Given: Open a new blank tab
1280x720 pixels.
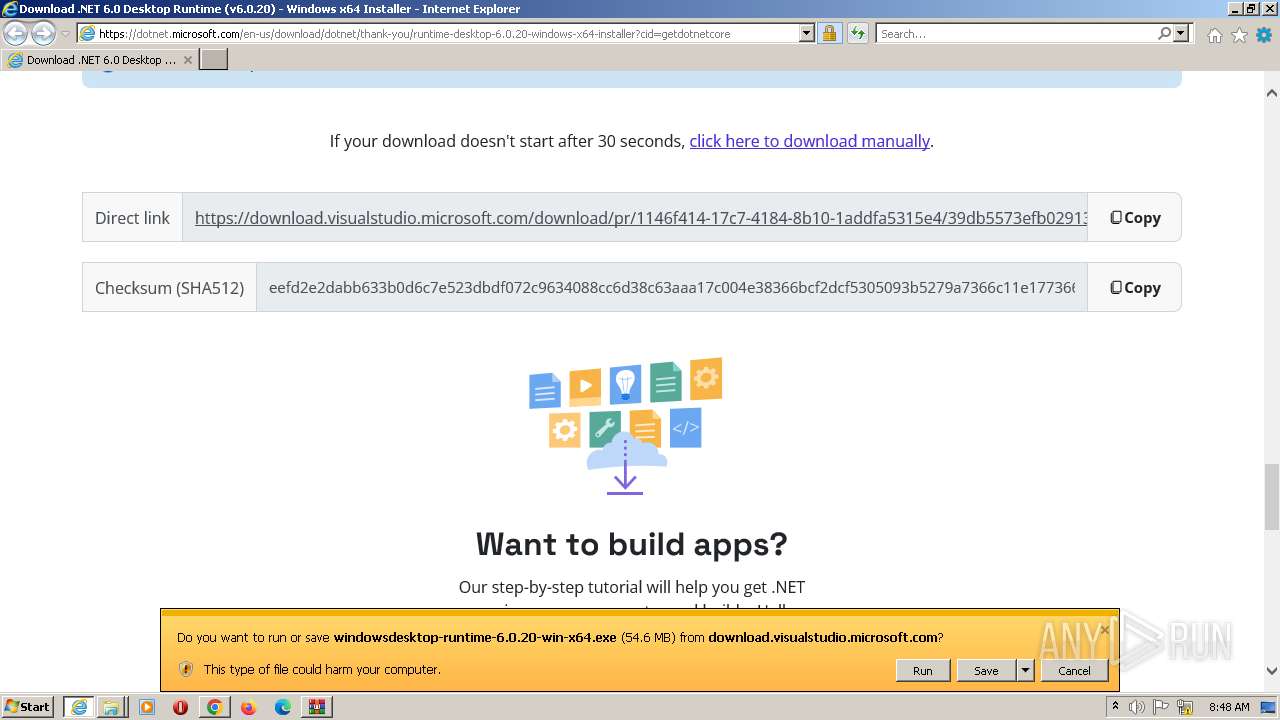Looking at the screenshot, I should [214, 60].
